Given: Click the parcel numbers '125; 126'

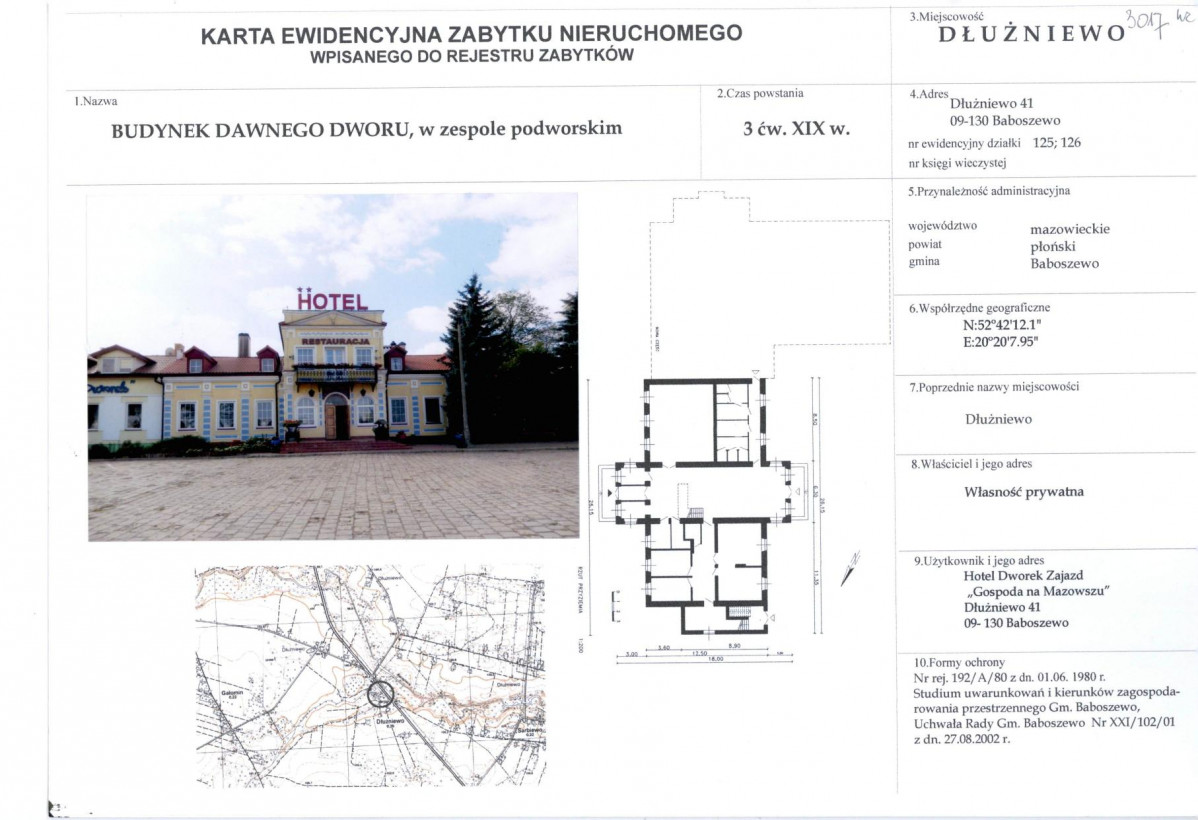Looking at the screenshot, I should point(1057,142).
